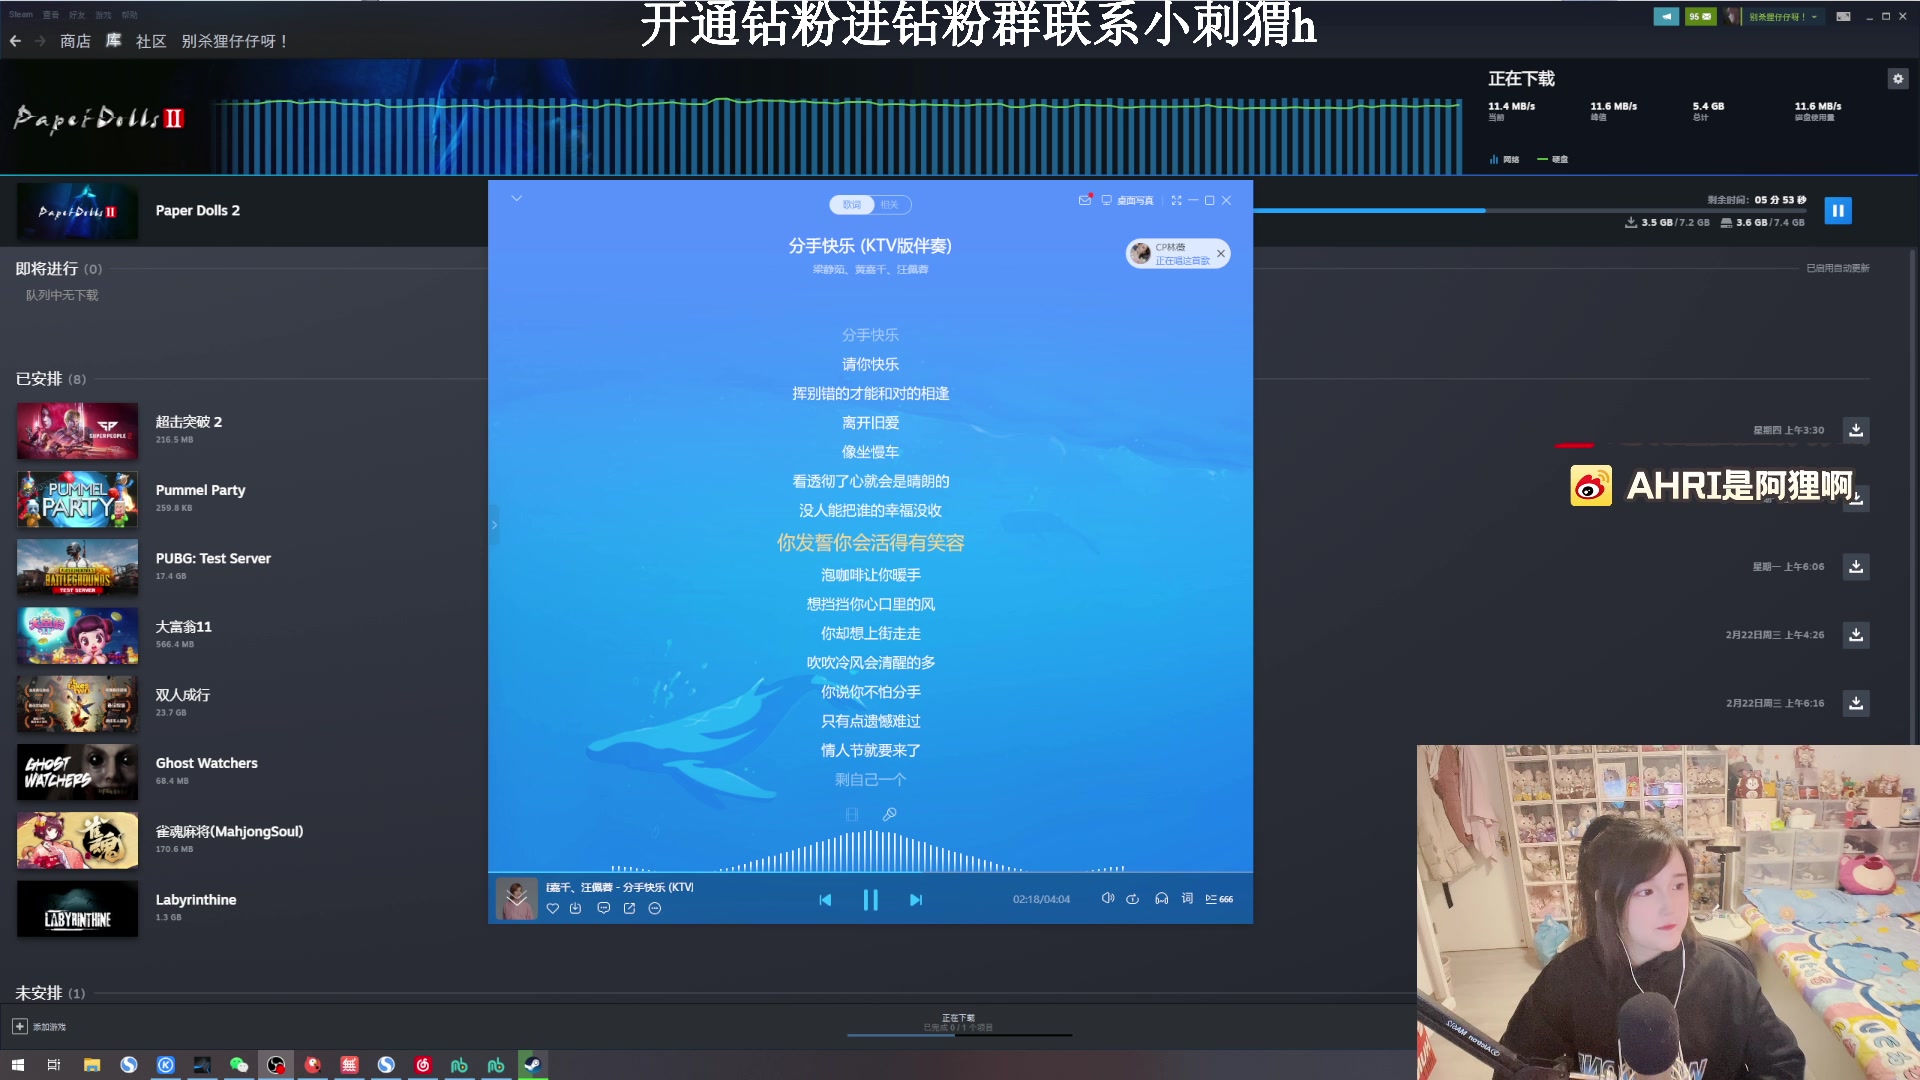1920x1080 pixels.
Task: Open File Explorer from taskbar
Action: click(x=91, y=1065)
